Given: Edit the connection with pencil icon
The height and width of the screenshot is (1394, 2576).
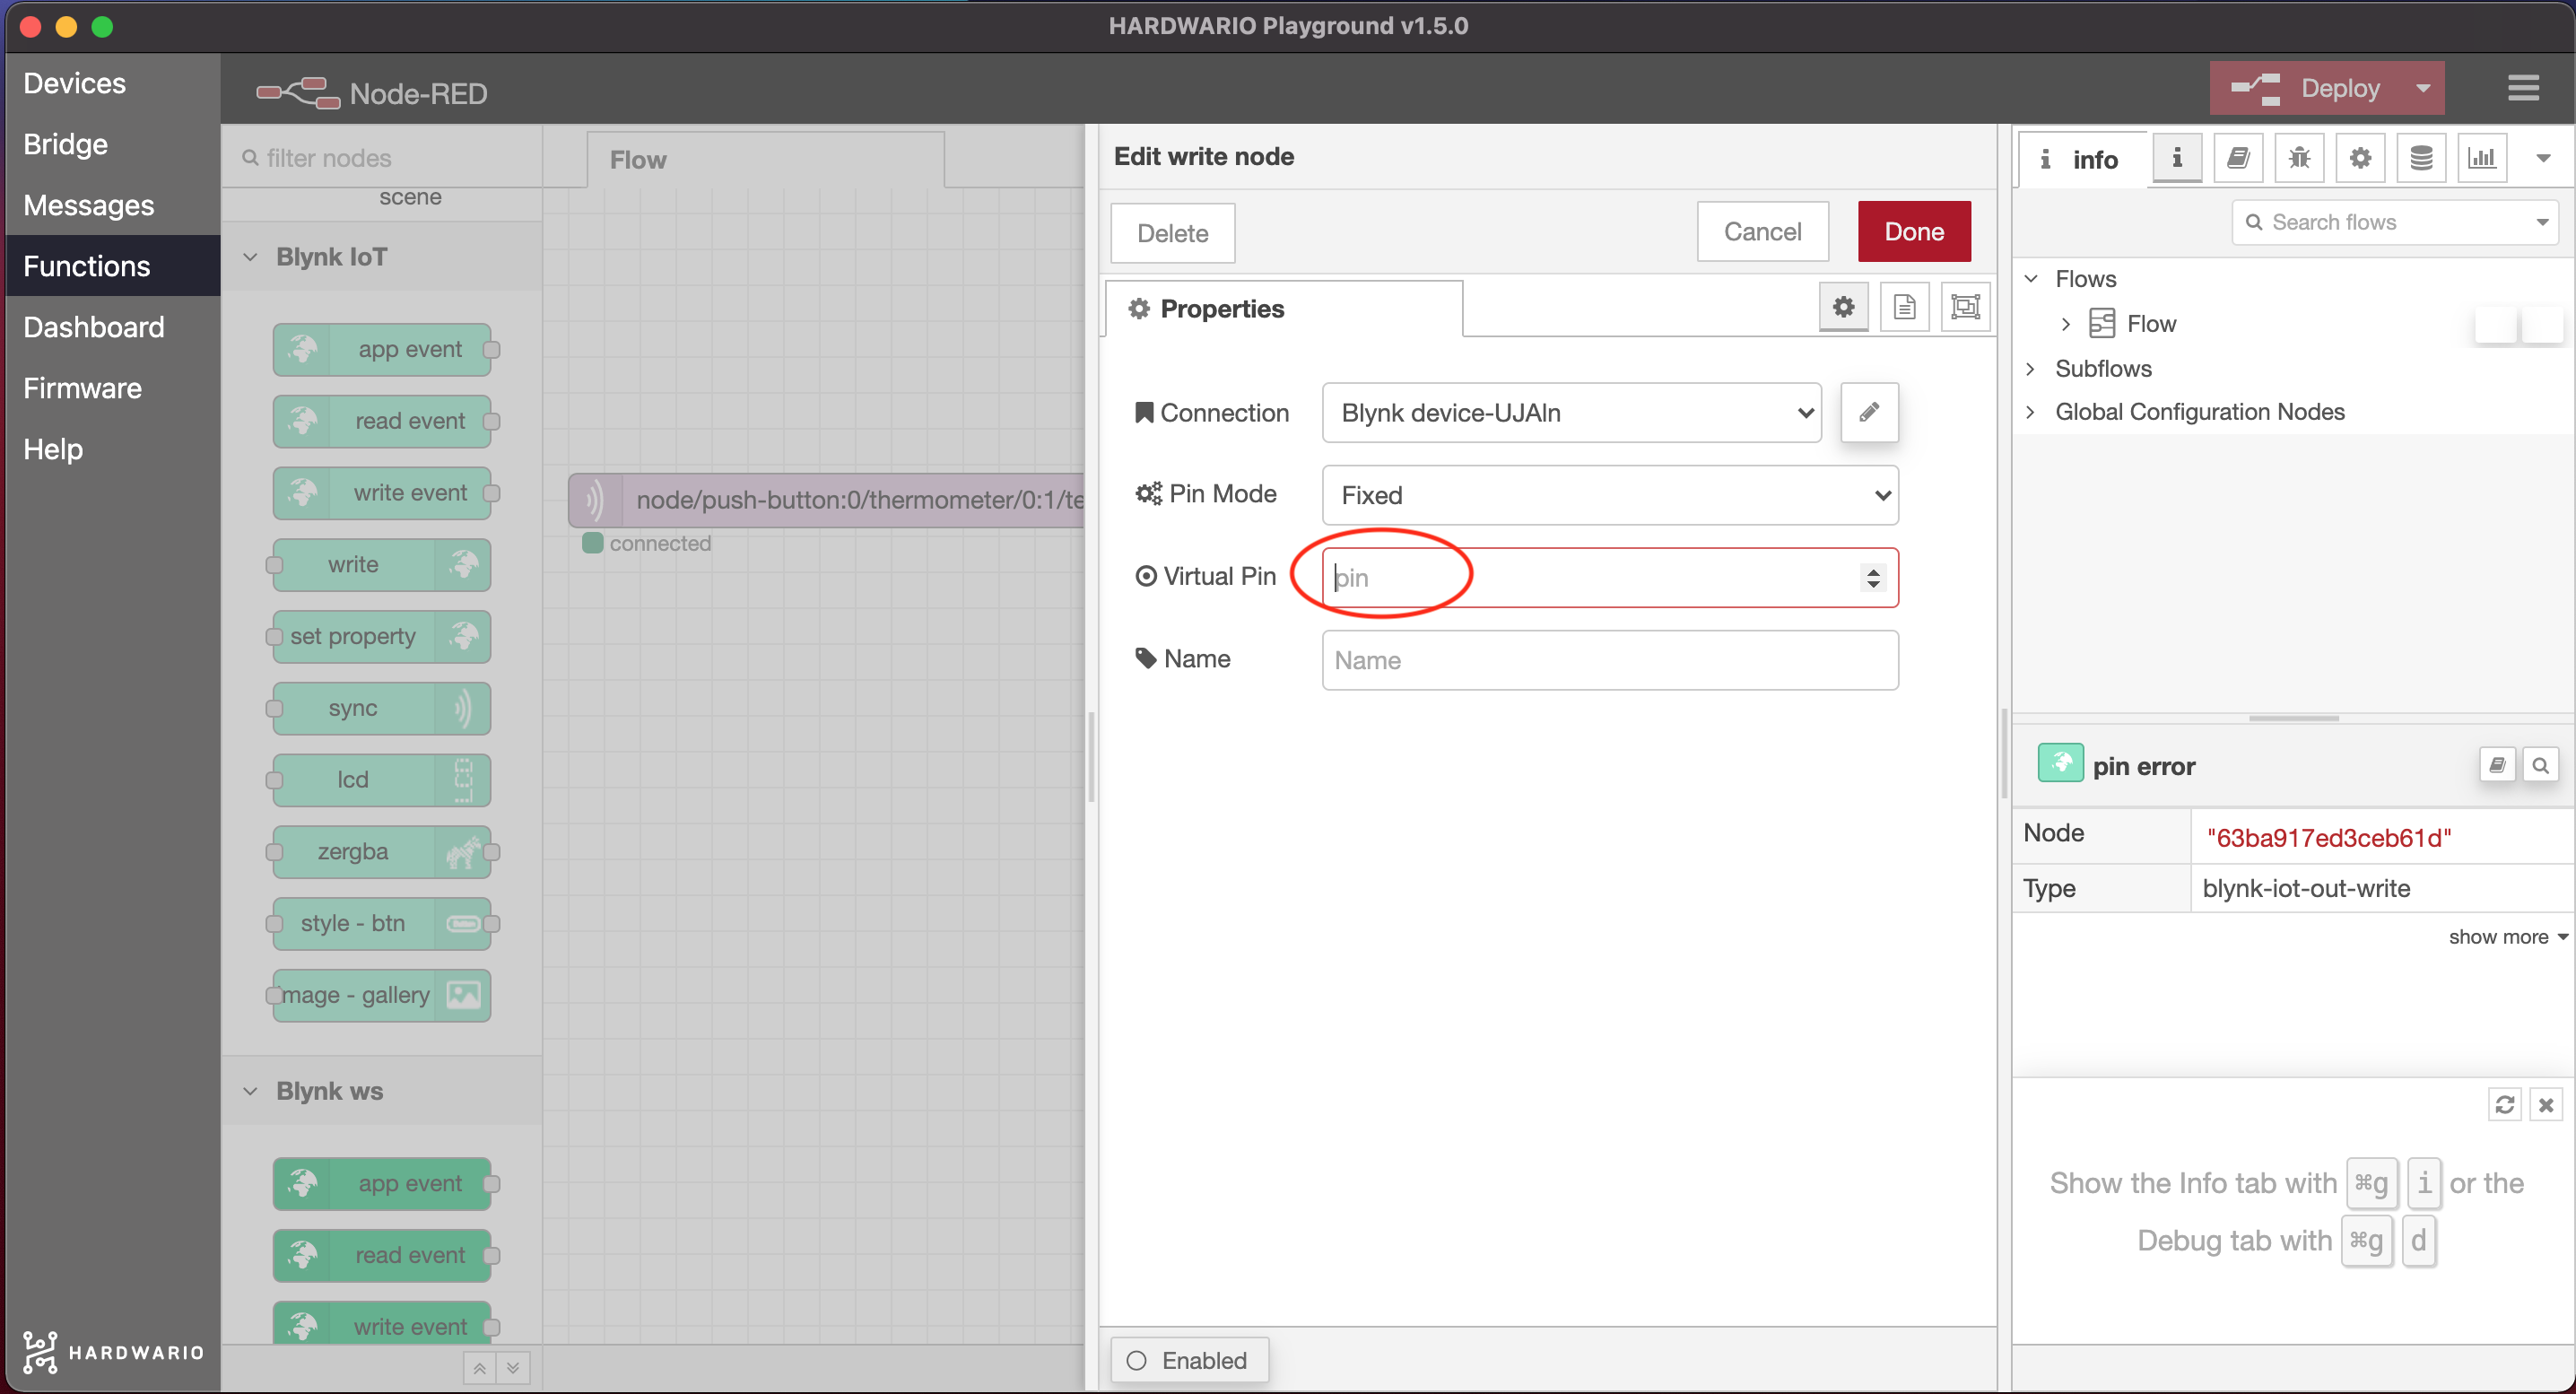Looking at the screenshot, I should click(x=1869, y=413).
